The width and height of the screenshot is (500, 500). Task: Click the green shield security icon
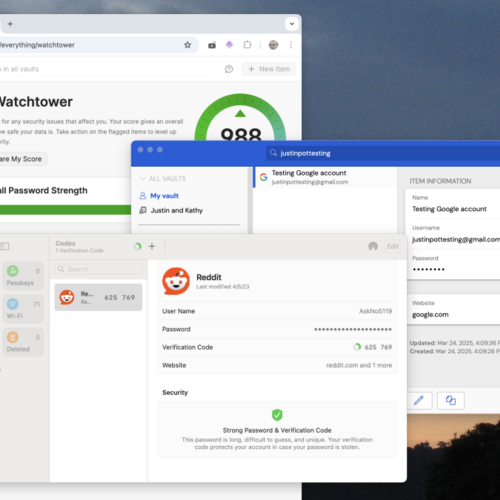coord(277,415)
